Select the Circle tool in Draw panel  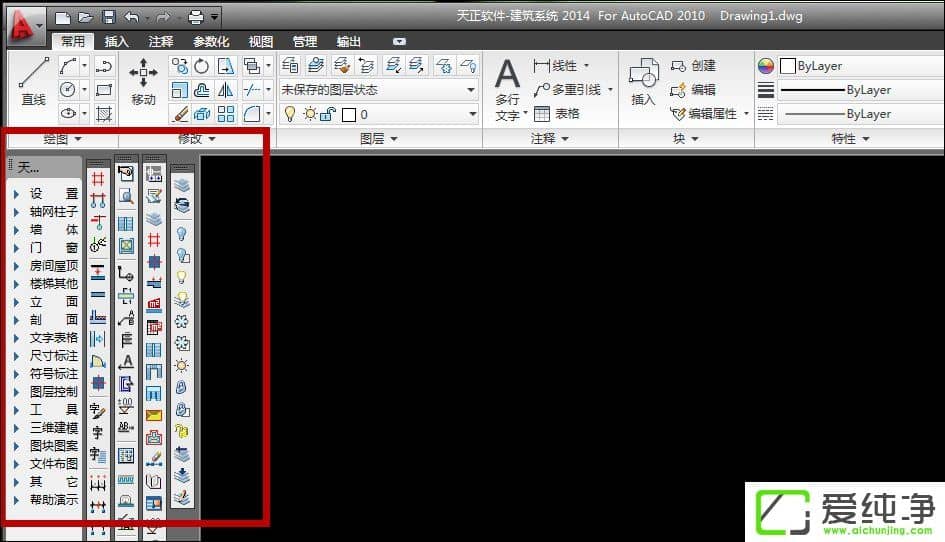[68, 90]
